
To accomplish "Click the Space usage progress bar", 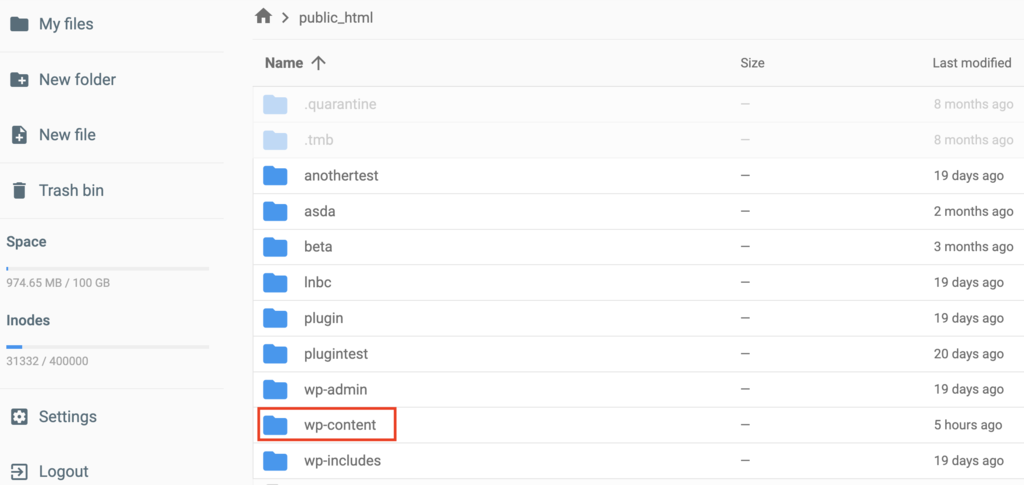I will pos(107,268).
